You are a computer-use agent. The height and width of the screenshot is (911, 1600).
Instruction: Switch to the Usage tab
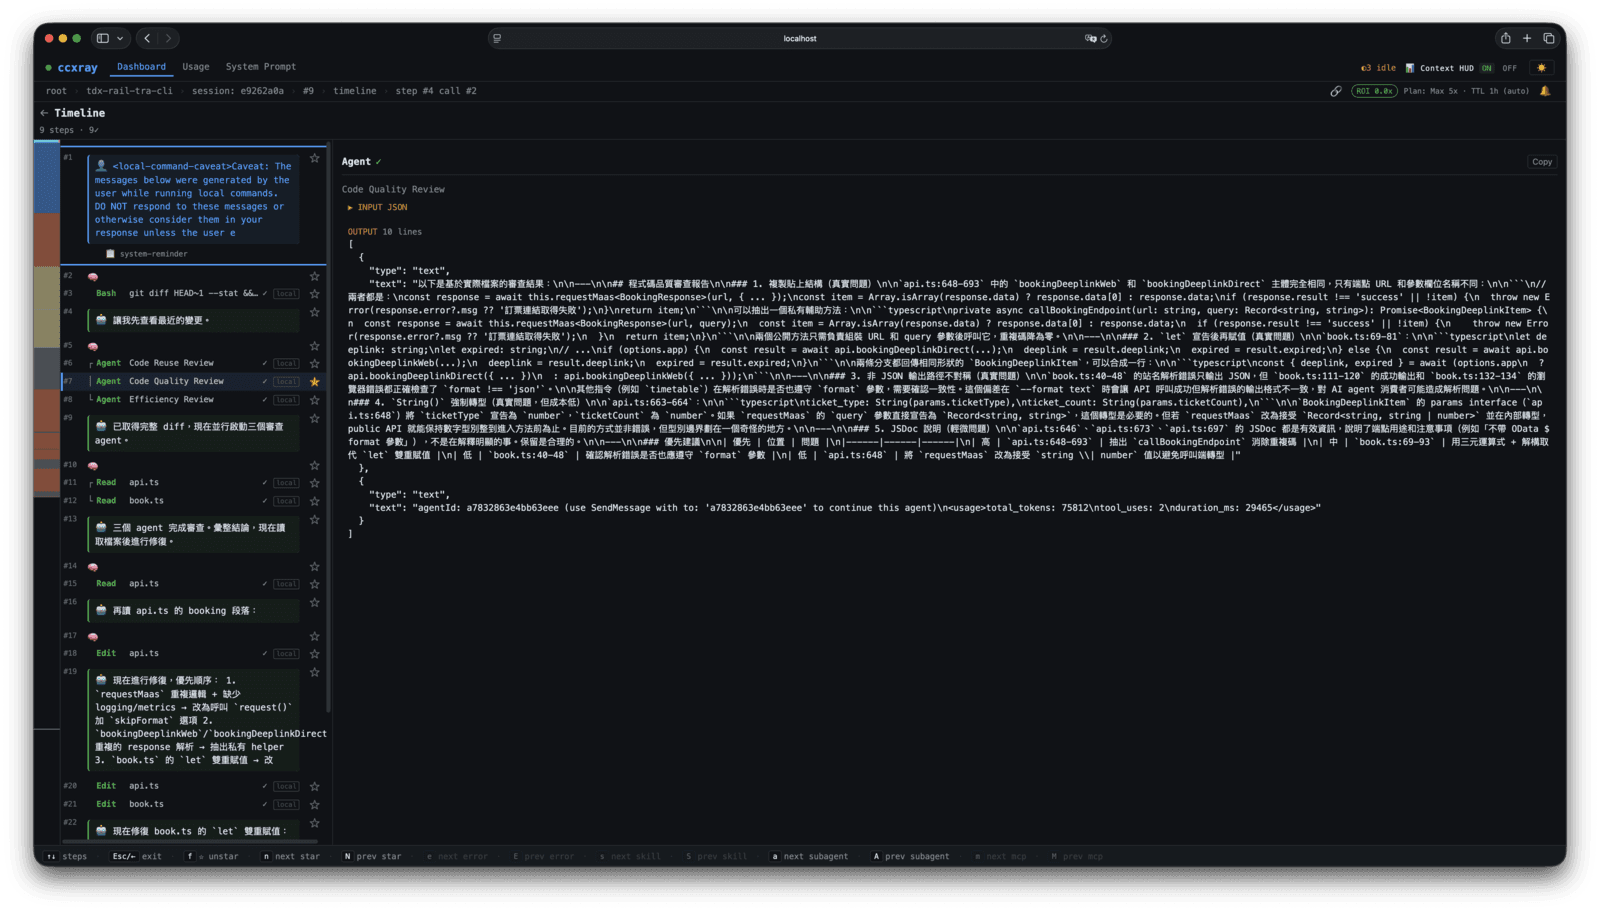tap(196, 67)
